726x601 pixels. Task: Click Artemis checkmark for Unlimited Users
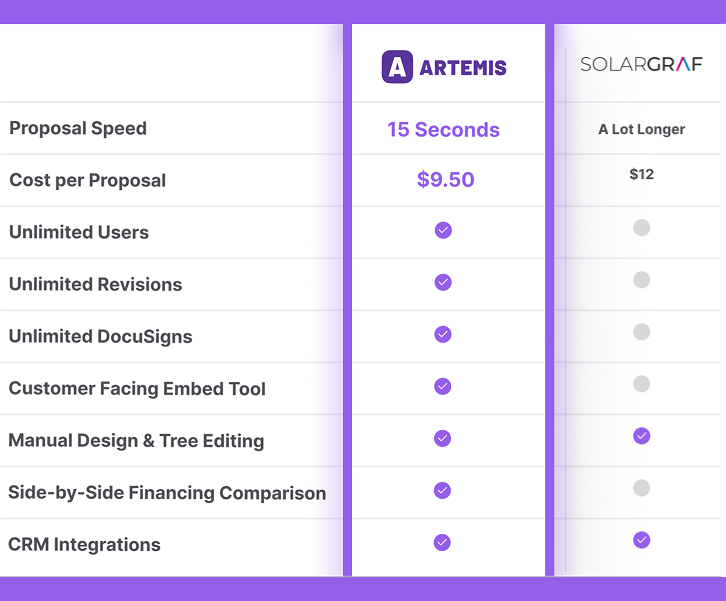pos(443,230)
